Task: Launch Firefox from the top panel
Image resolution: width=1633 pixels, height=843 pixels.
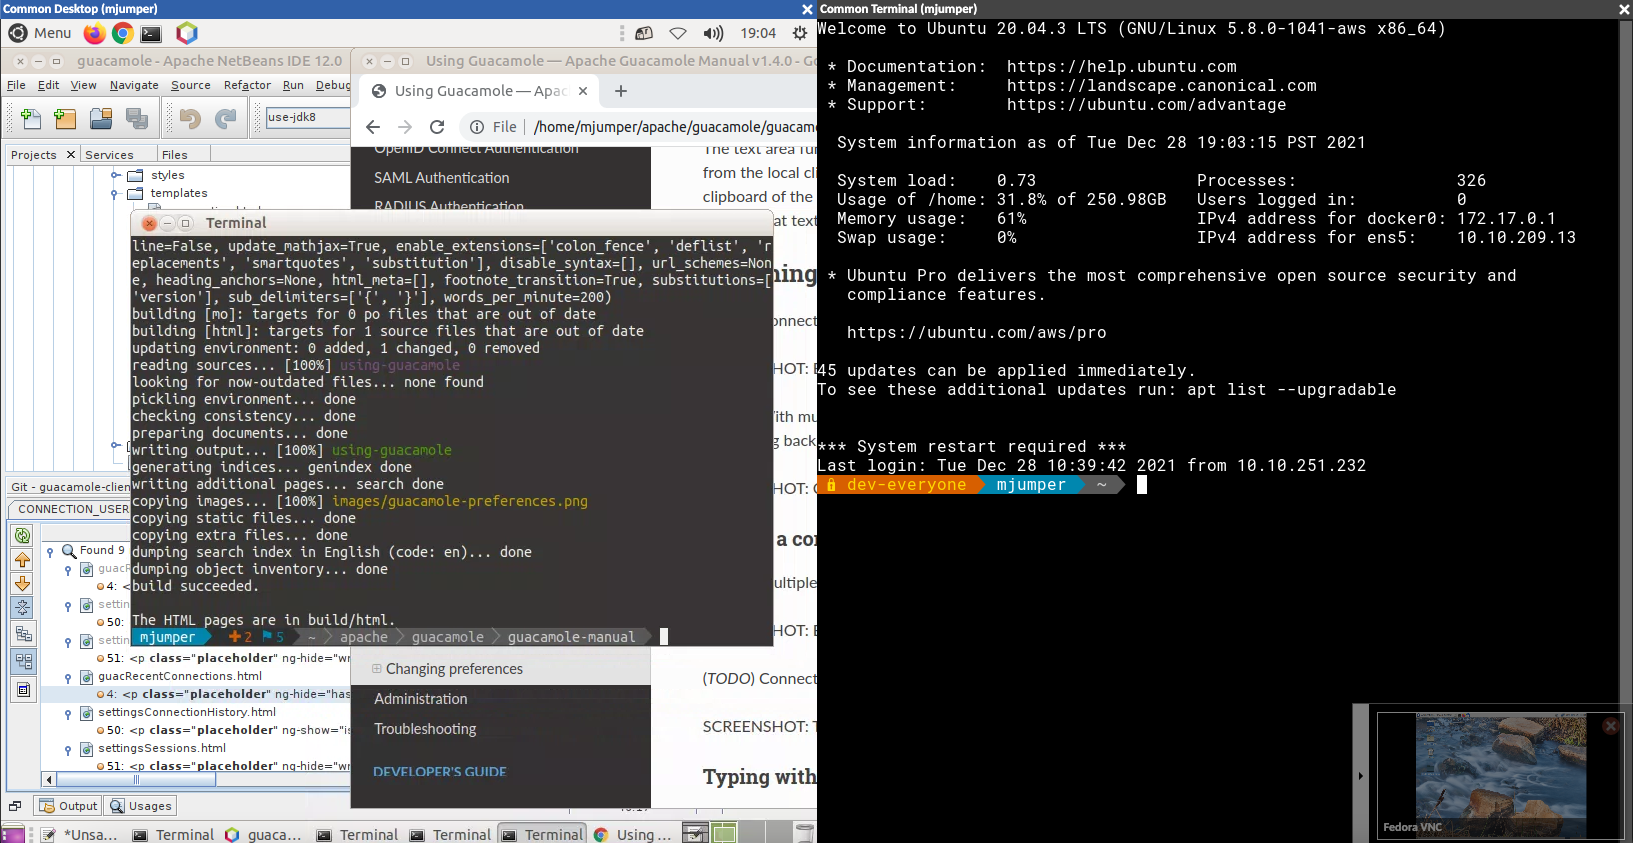Action: click(x=94, y=33)
